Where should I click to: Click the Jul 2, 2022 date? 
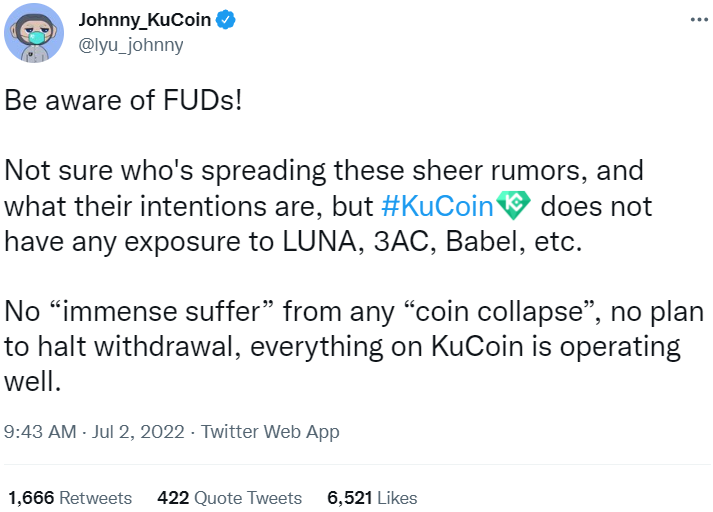coord(138,432)
